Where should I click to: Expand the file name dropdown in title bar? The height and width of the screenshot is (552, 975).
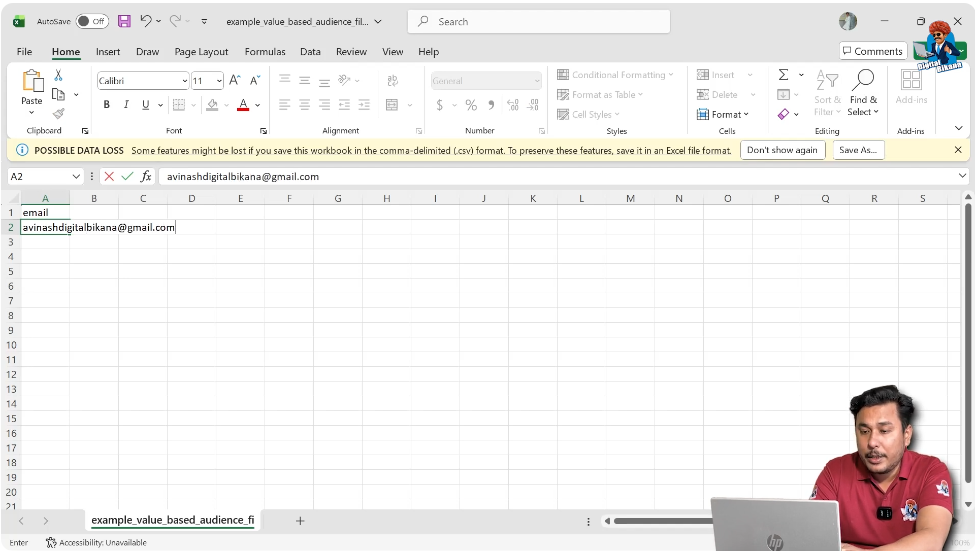point(377,21)
